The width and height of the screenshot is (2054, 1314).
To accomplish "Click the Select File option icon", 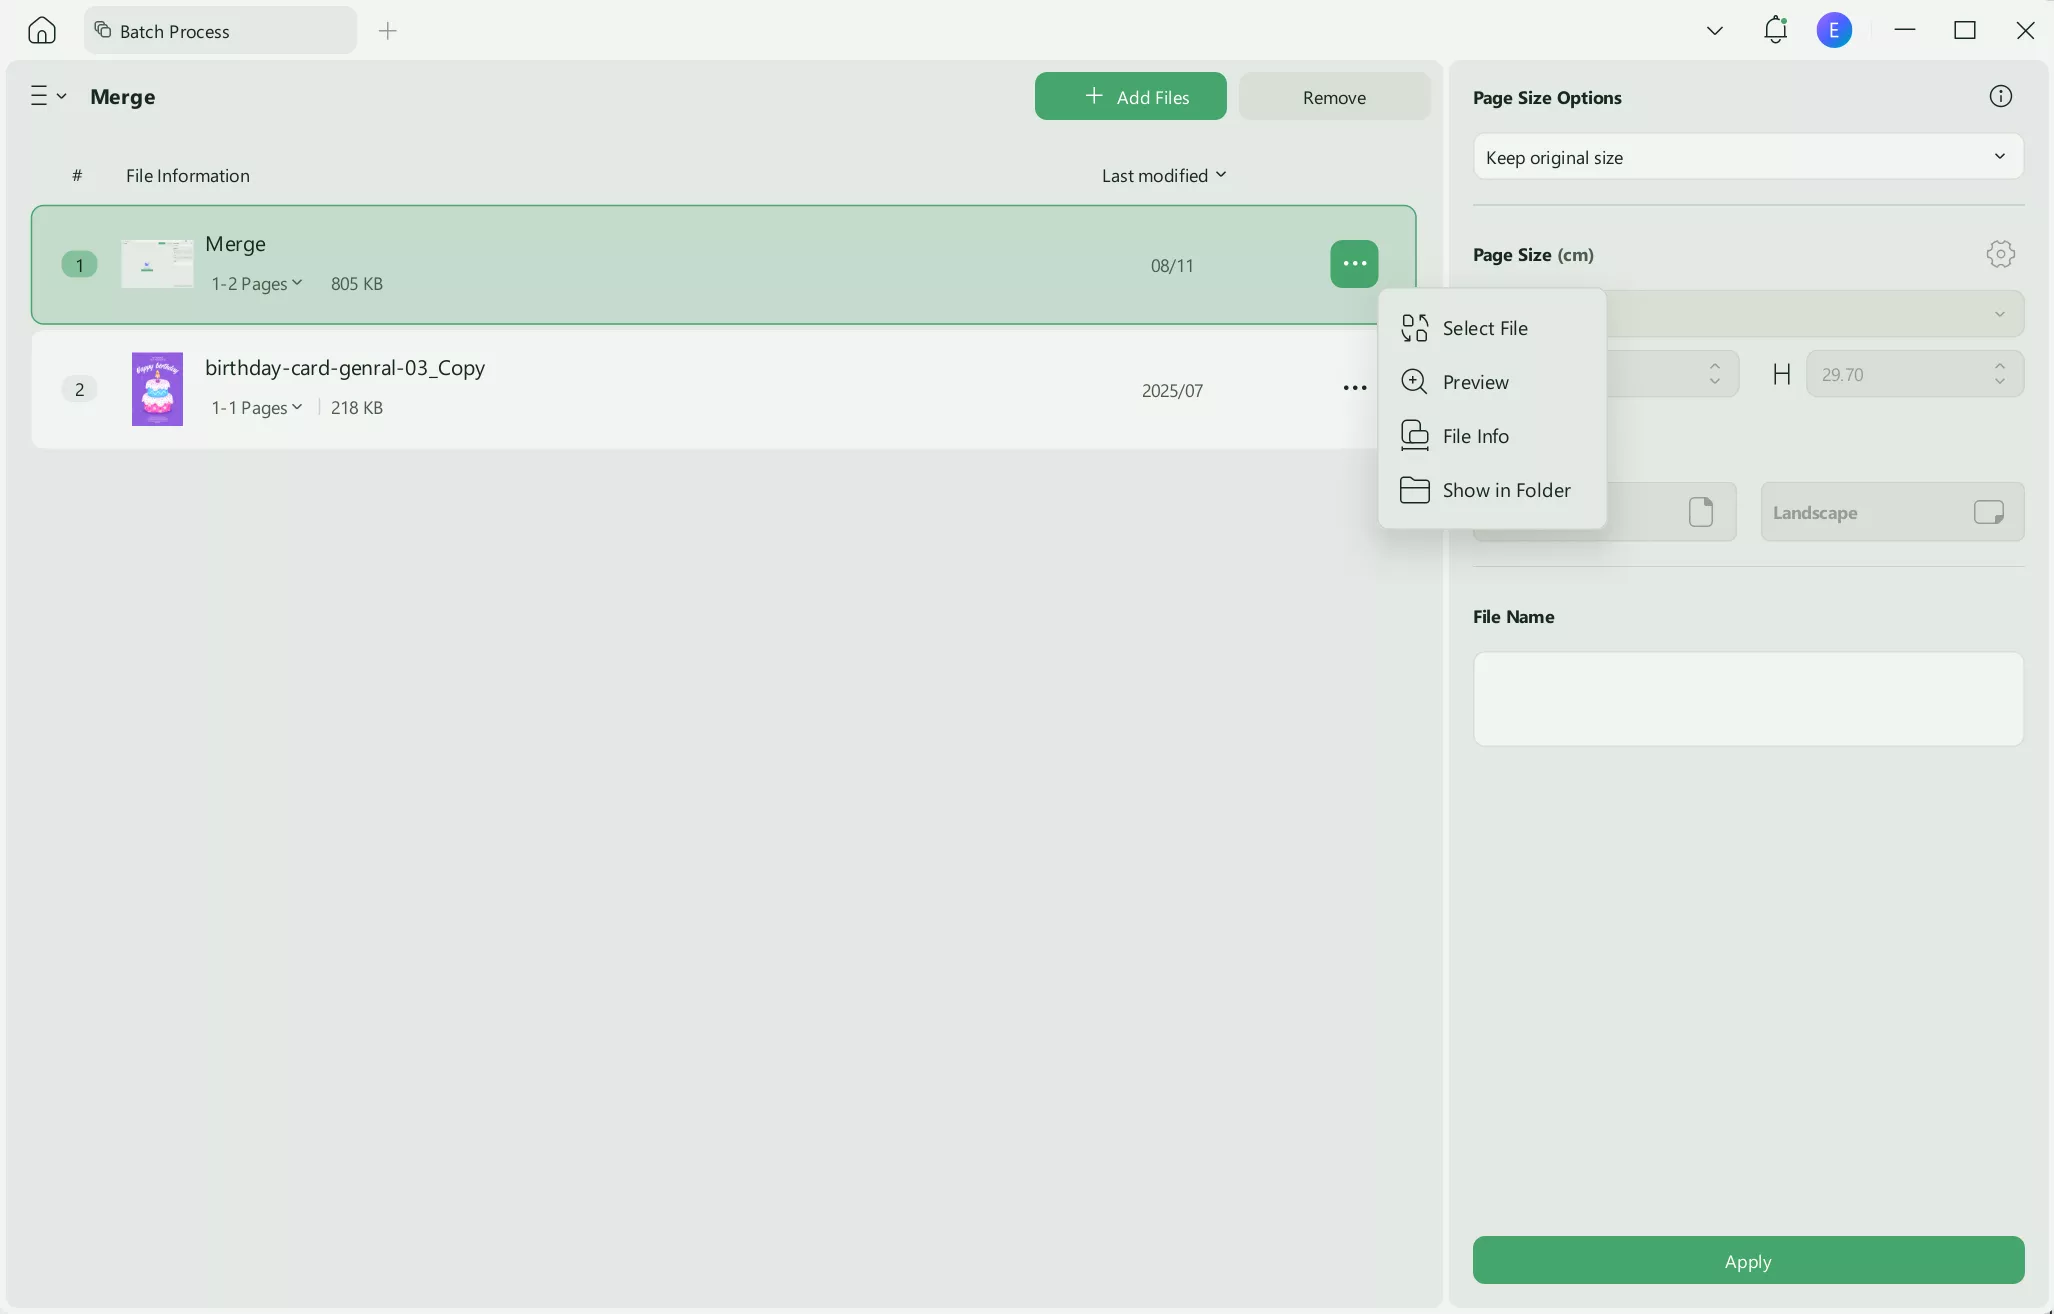I will 1414,328.
